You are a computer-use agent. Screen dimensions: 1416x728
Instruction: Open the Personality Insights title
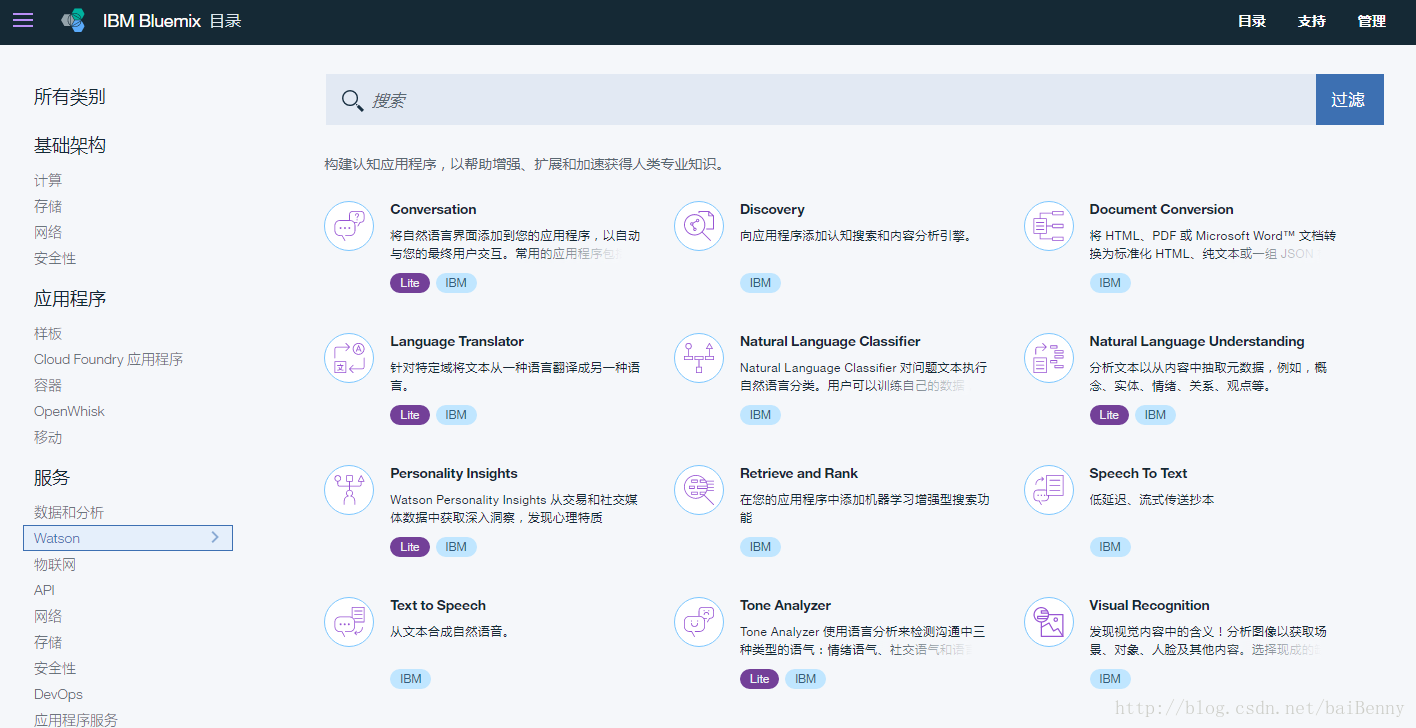(454, 473)
